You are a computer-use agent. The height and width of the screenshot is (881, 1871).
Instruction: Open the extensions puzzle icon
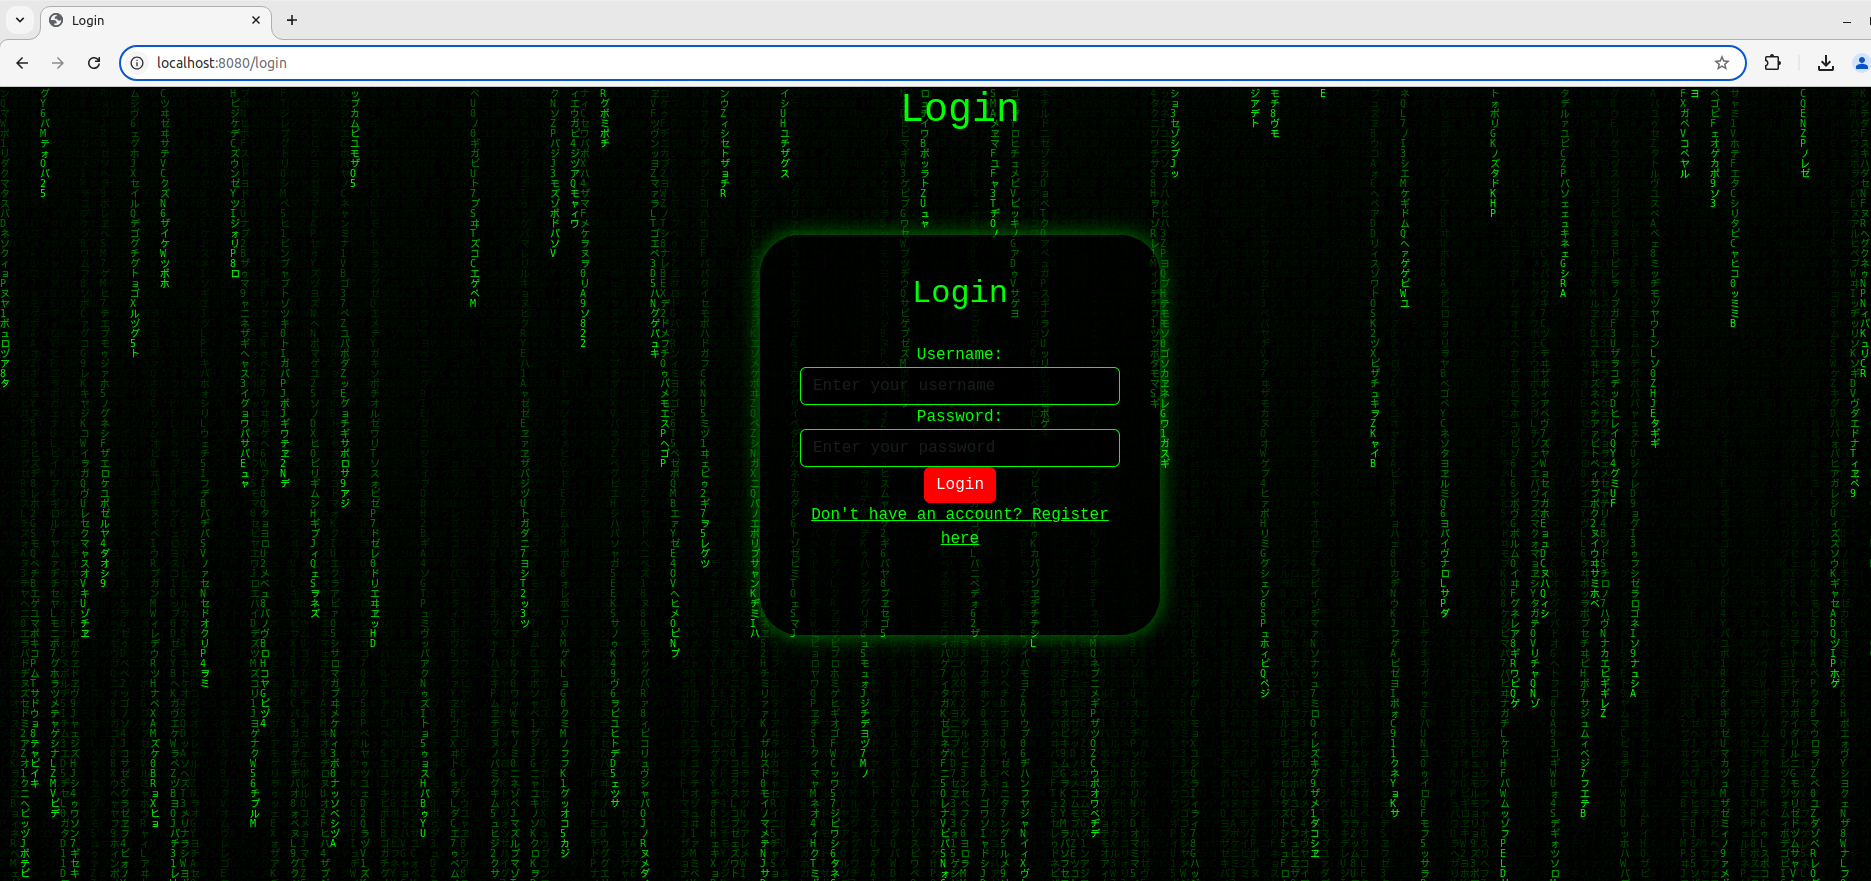pyautogui.click(x=1772, y=63)
